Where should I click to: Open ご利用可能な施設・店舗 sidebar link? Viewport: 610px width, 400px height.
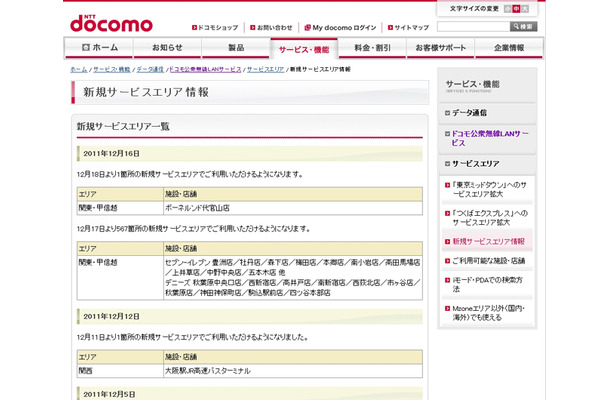click(489, 261)
